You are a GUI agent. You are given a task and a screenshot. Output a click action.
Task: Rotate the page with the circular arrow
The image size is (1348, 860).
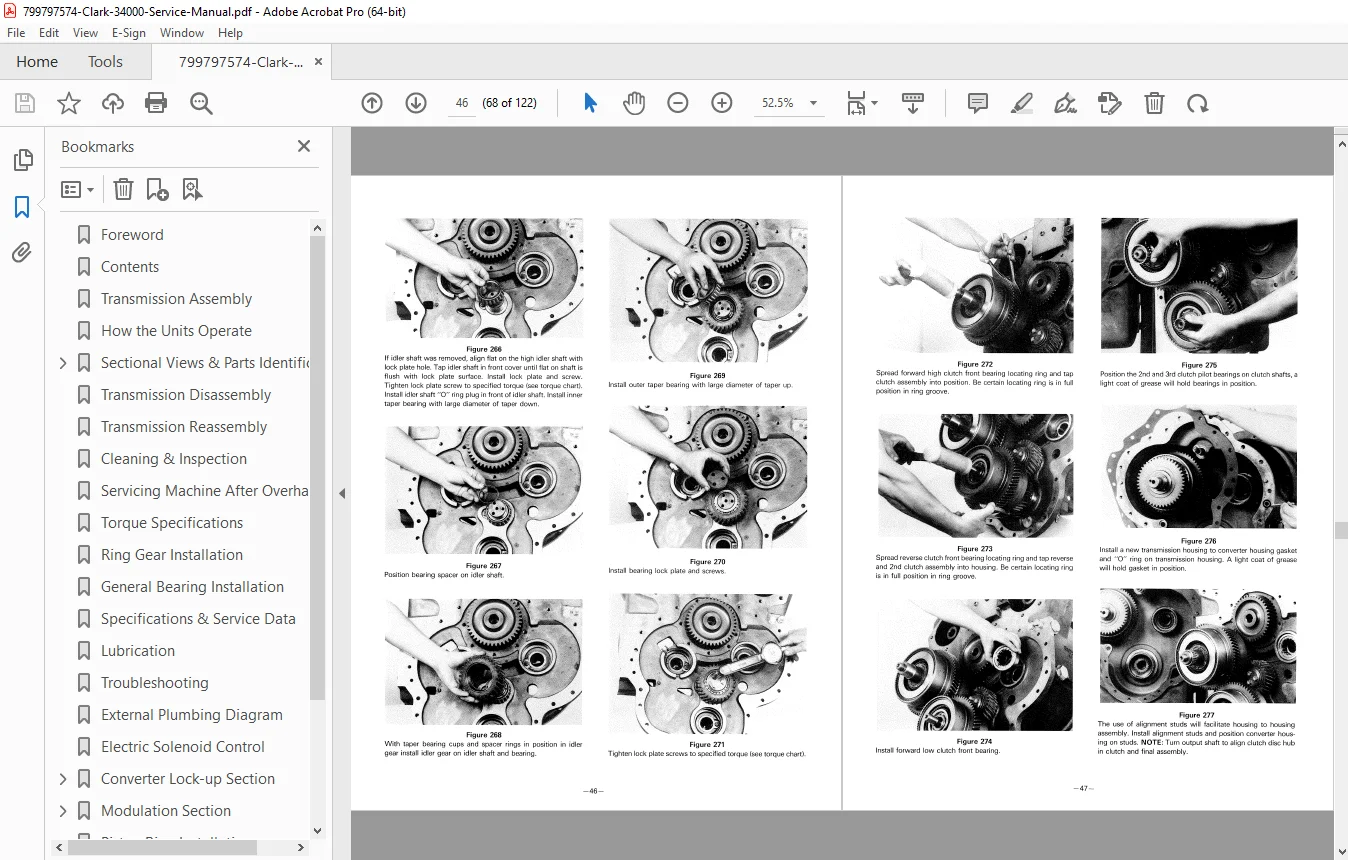1198,103
